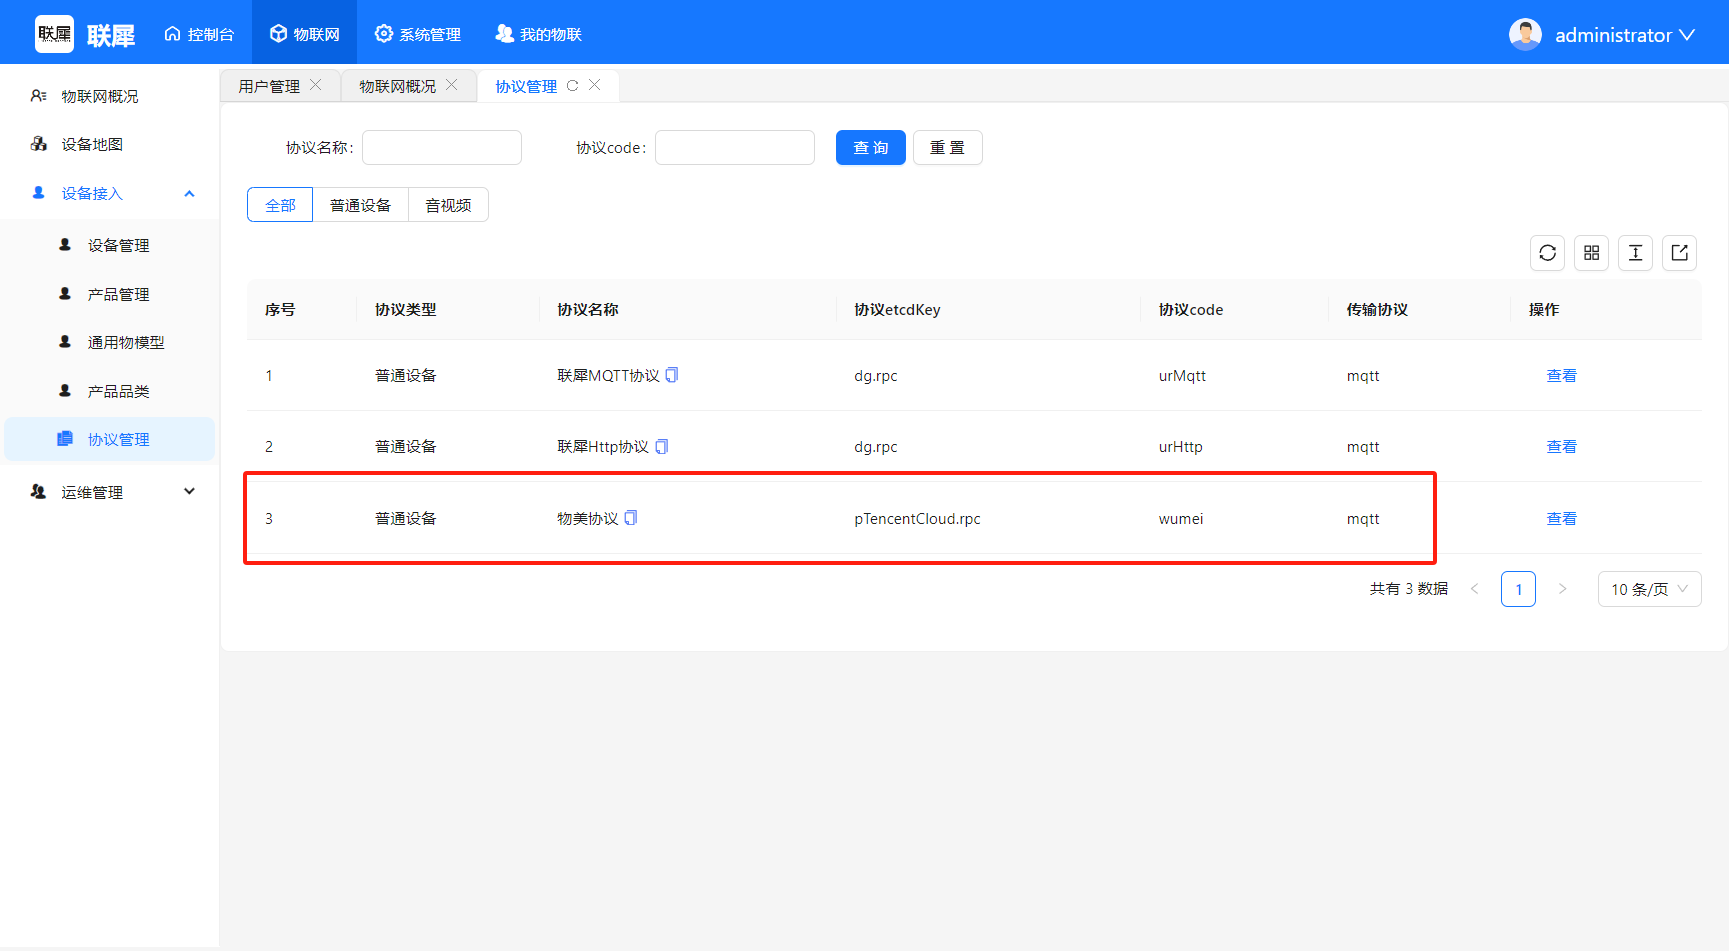Click the export table icon
1729x951 pixels.
tap(1679, 253)
